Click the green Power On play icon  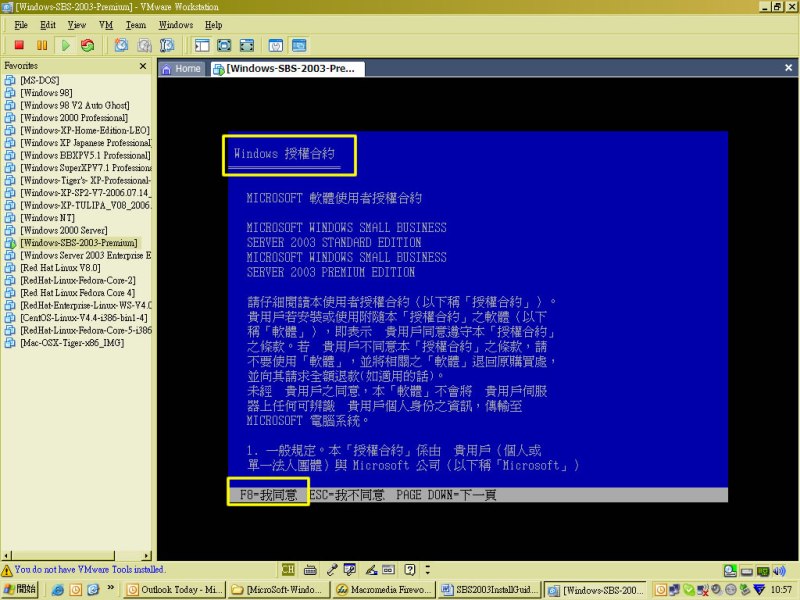(65, 45)
